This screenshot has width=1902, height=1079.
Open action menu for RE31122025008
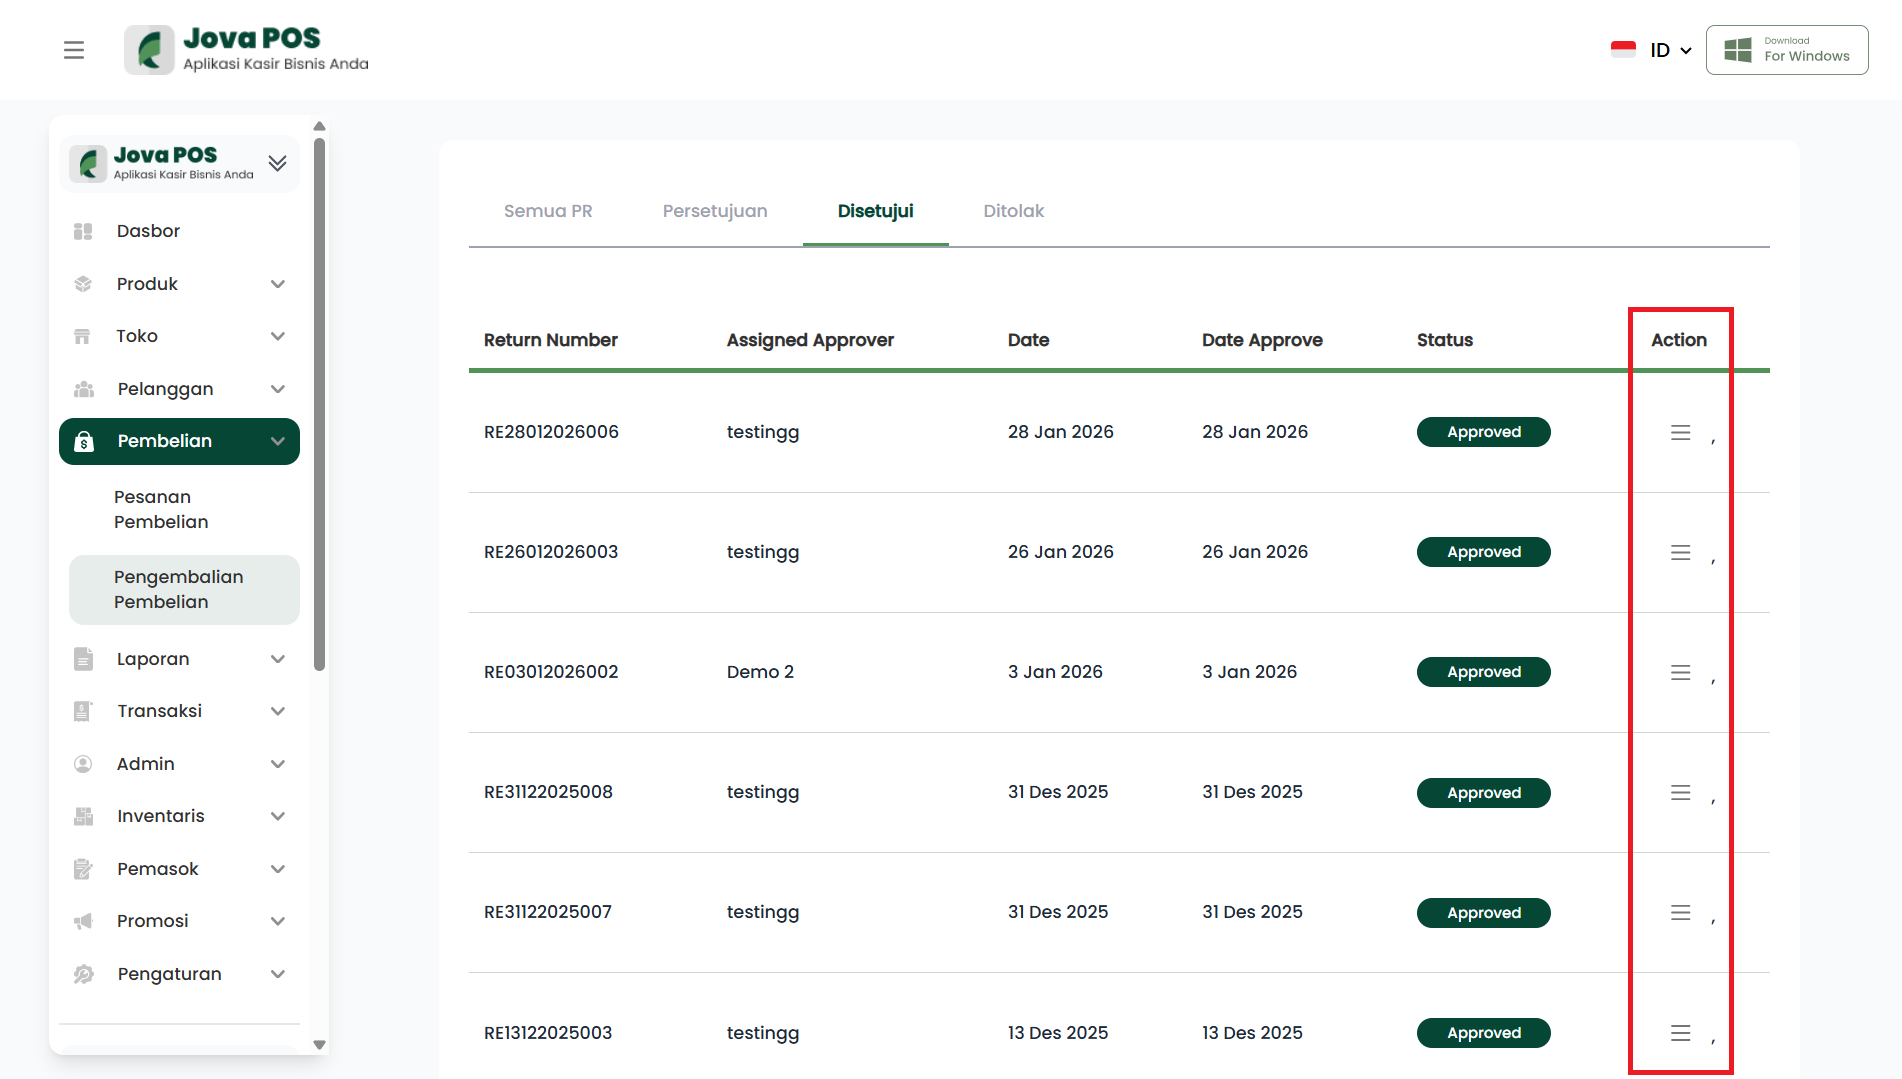pos(1680,792)
